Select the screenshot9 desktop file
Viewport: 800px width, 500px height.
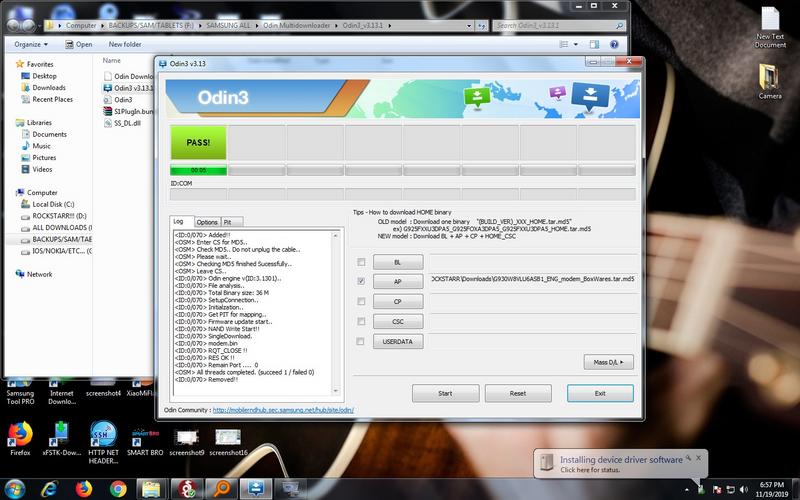point(187,442)
